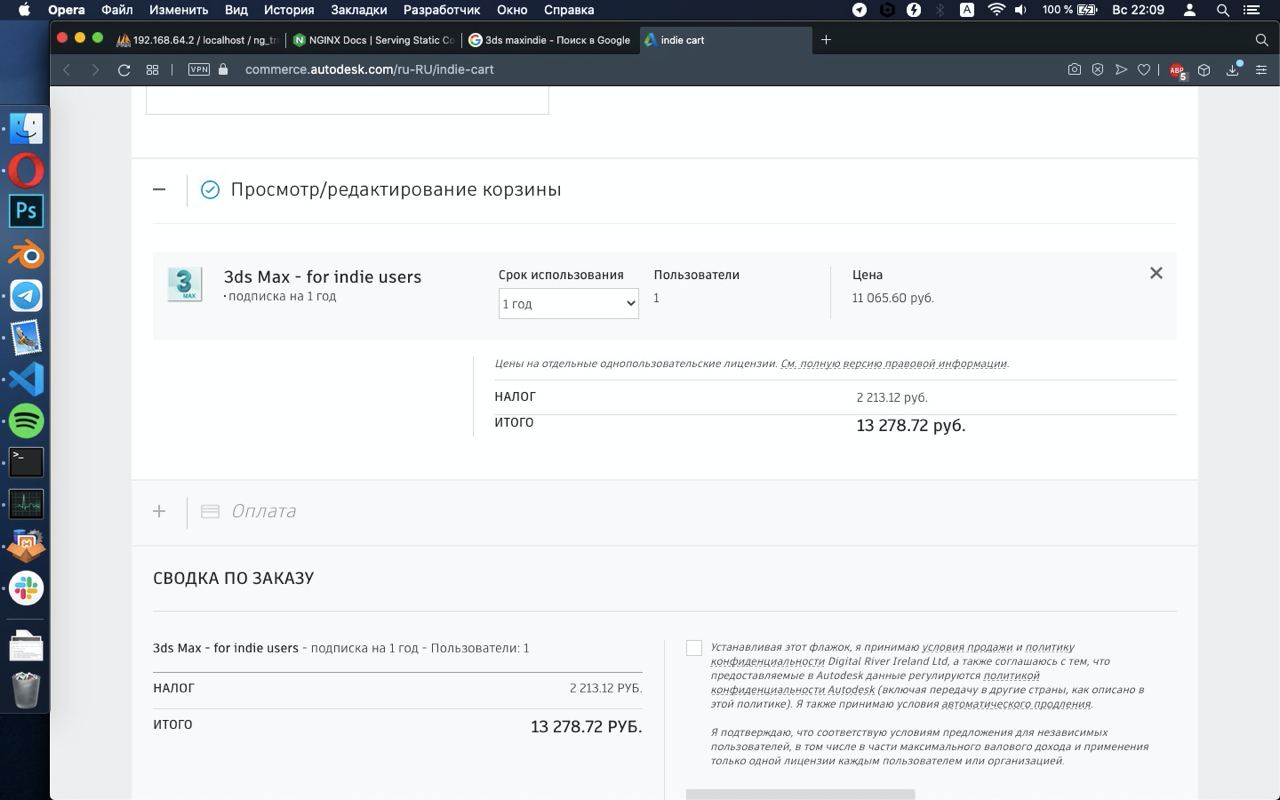
Task: Open Telegram from the dock
Action: tap(26, 296)
